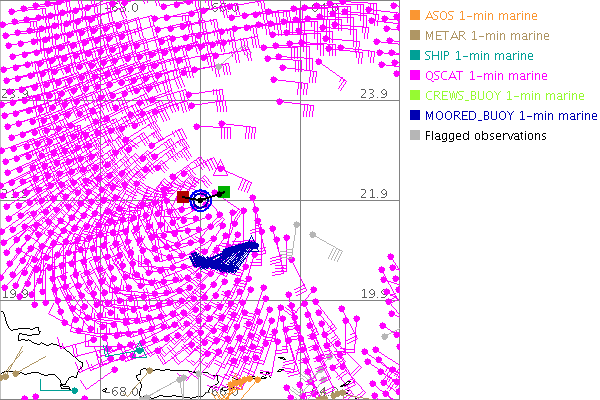Select gray flagged wind barb east of buoys
The width and height of the screenshot is (600, 400).
point(313,236)
